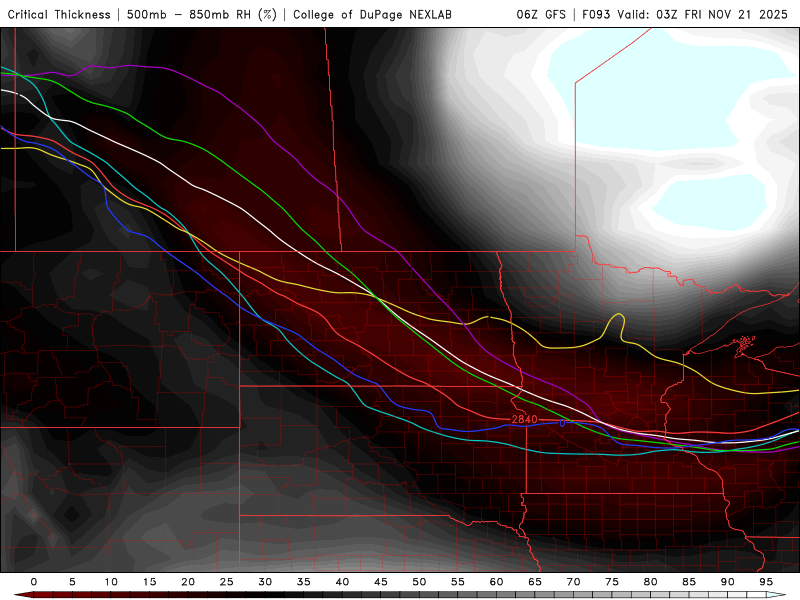Image resolution: width=800 pixels, height=600 pixels.
Task: Click the "25" color scale tick label
Action: (x=227, y=582)
